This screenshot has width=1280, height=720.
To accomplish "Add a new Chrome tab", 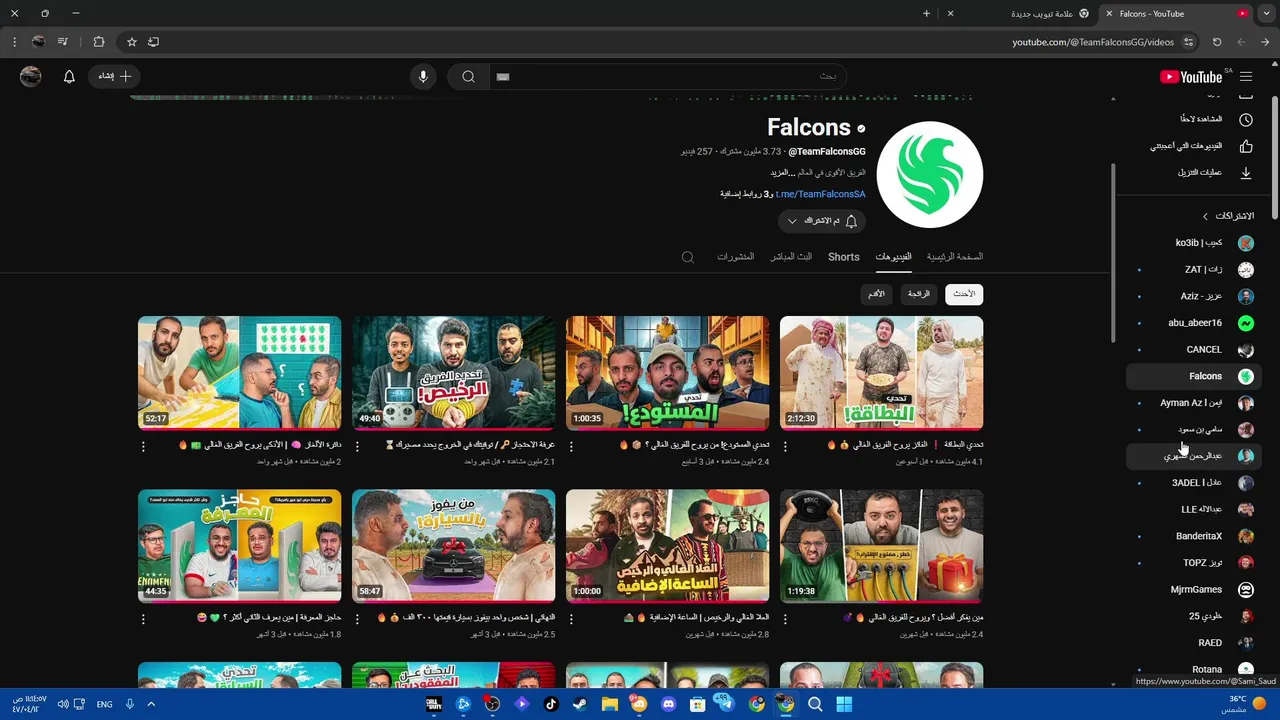I will (926, 14).
